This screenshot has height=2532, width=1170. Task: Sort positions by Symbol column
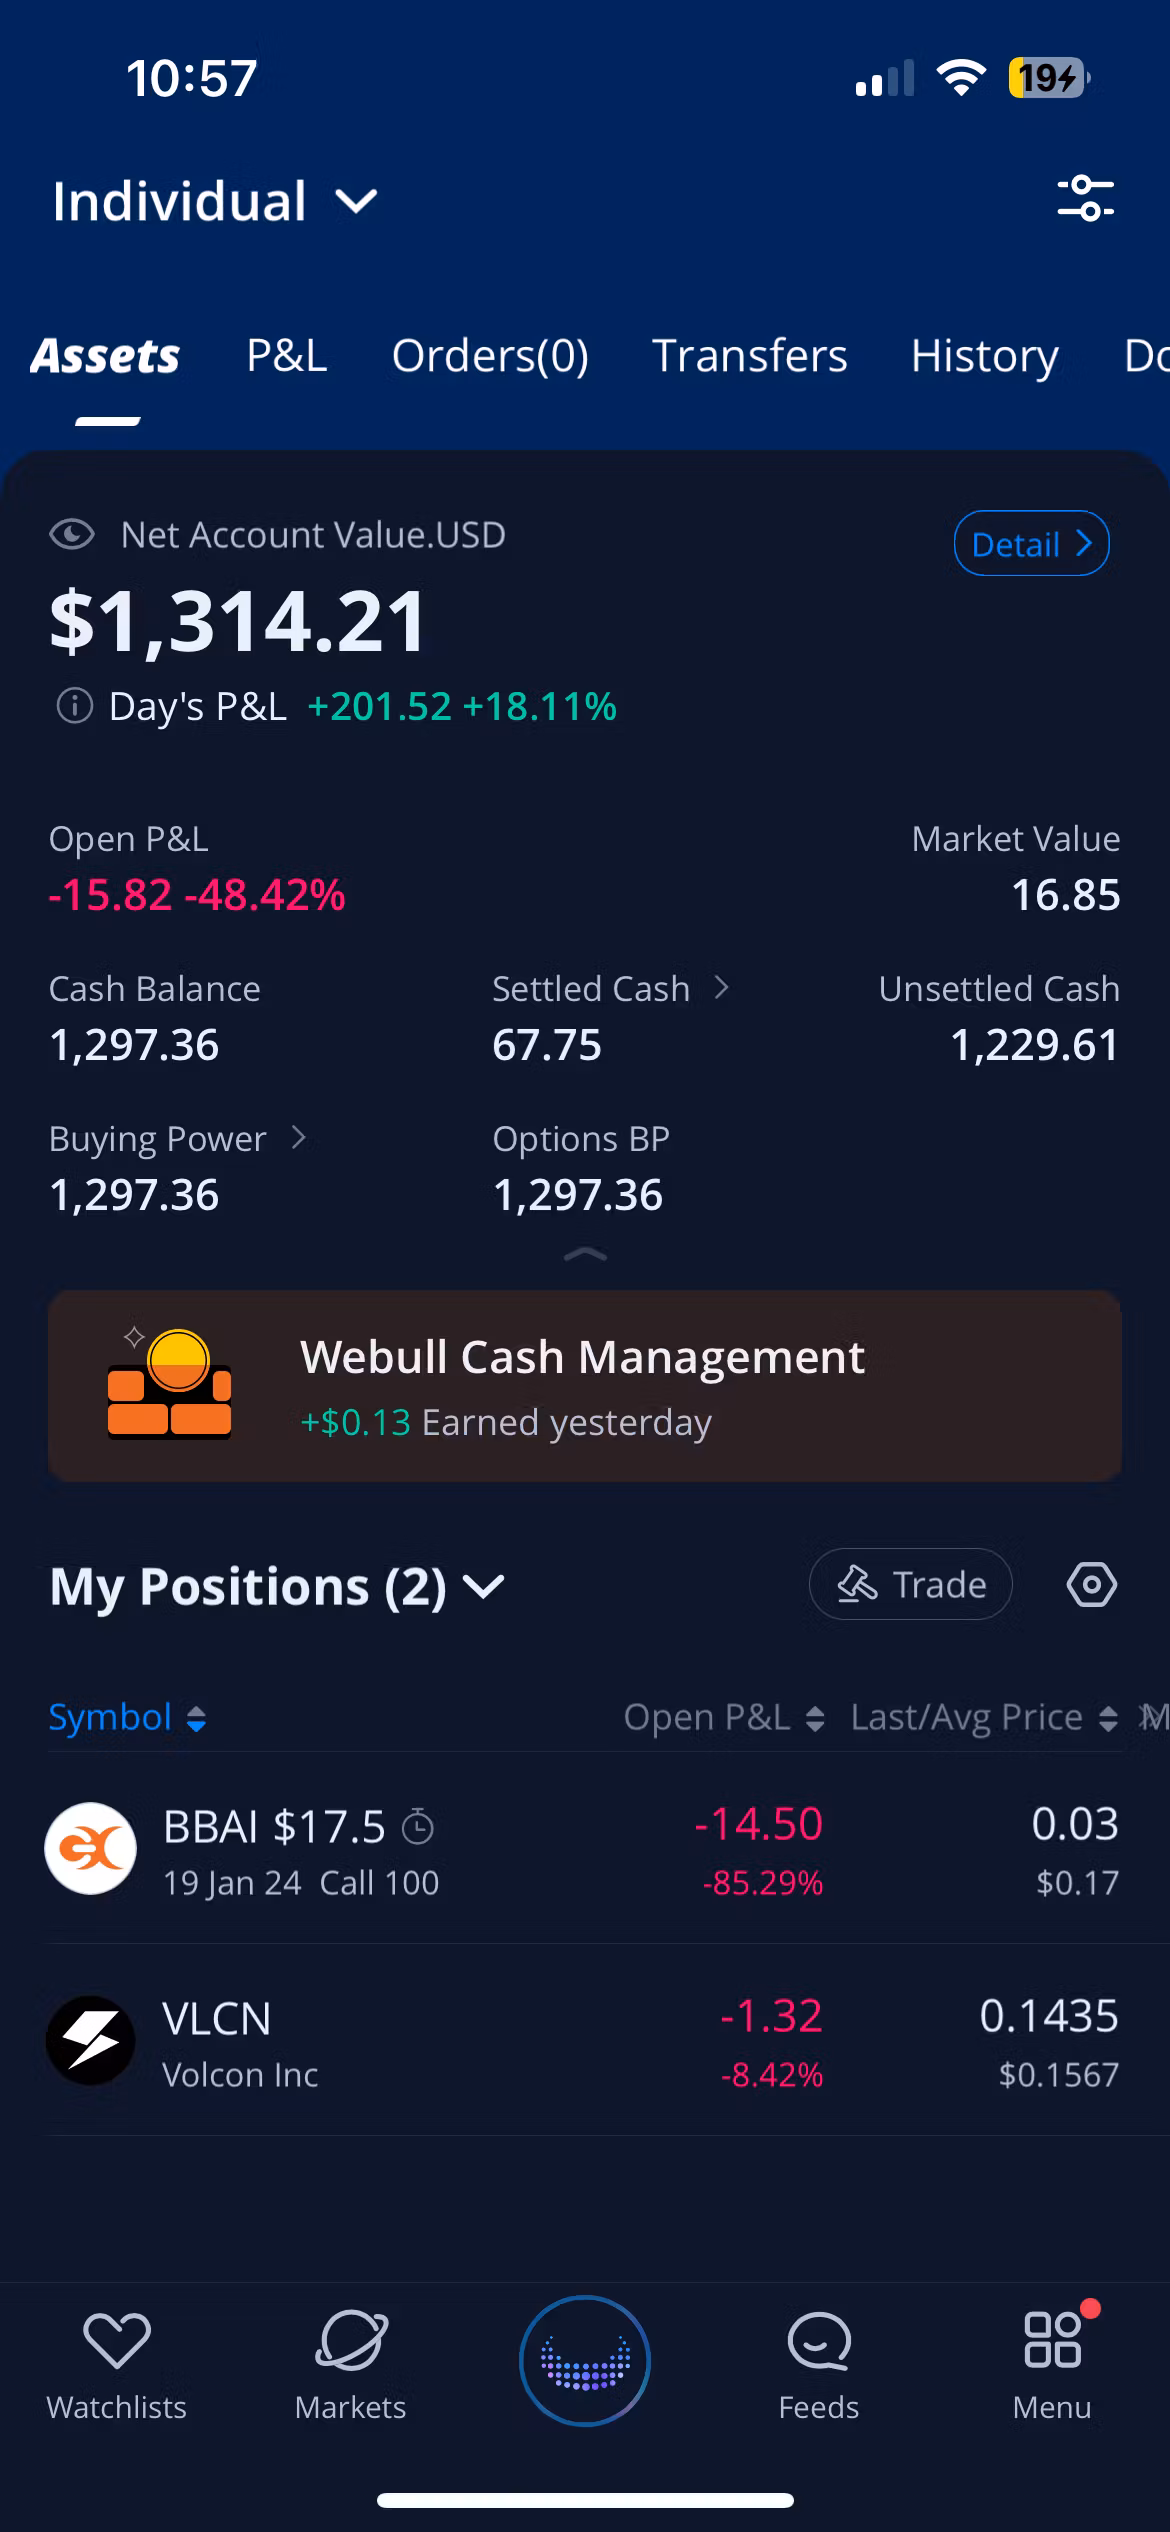click(127, 1717)
